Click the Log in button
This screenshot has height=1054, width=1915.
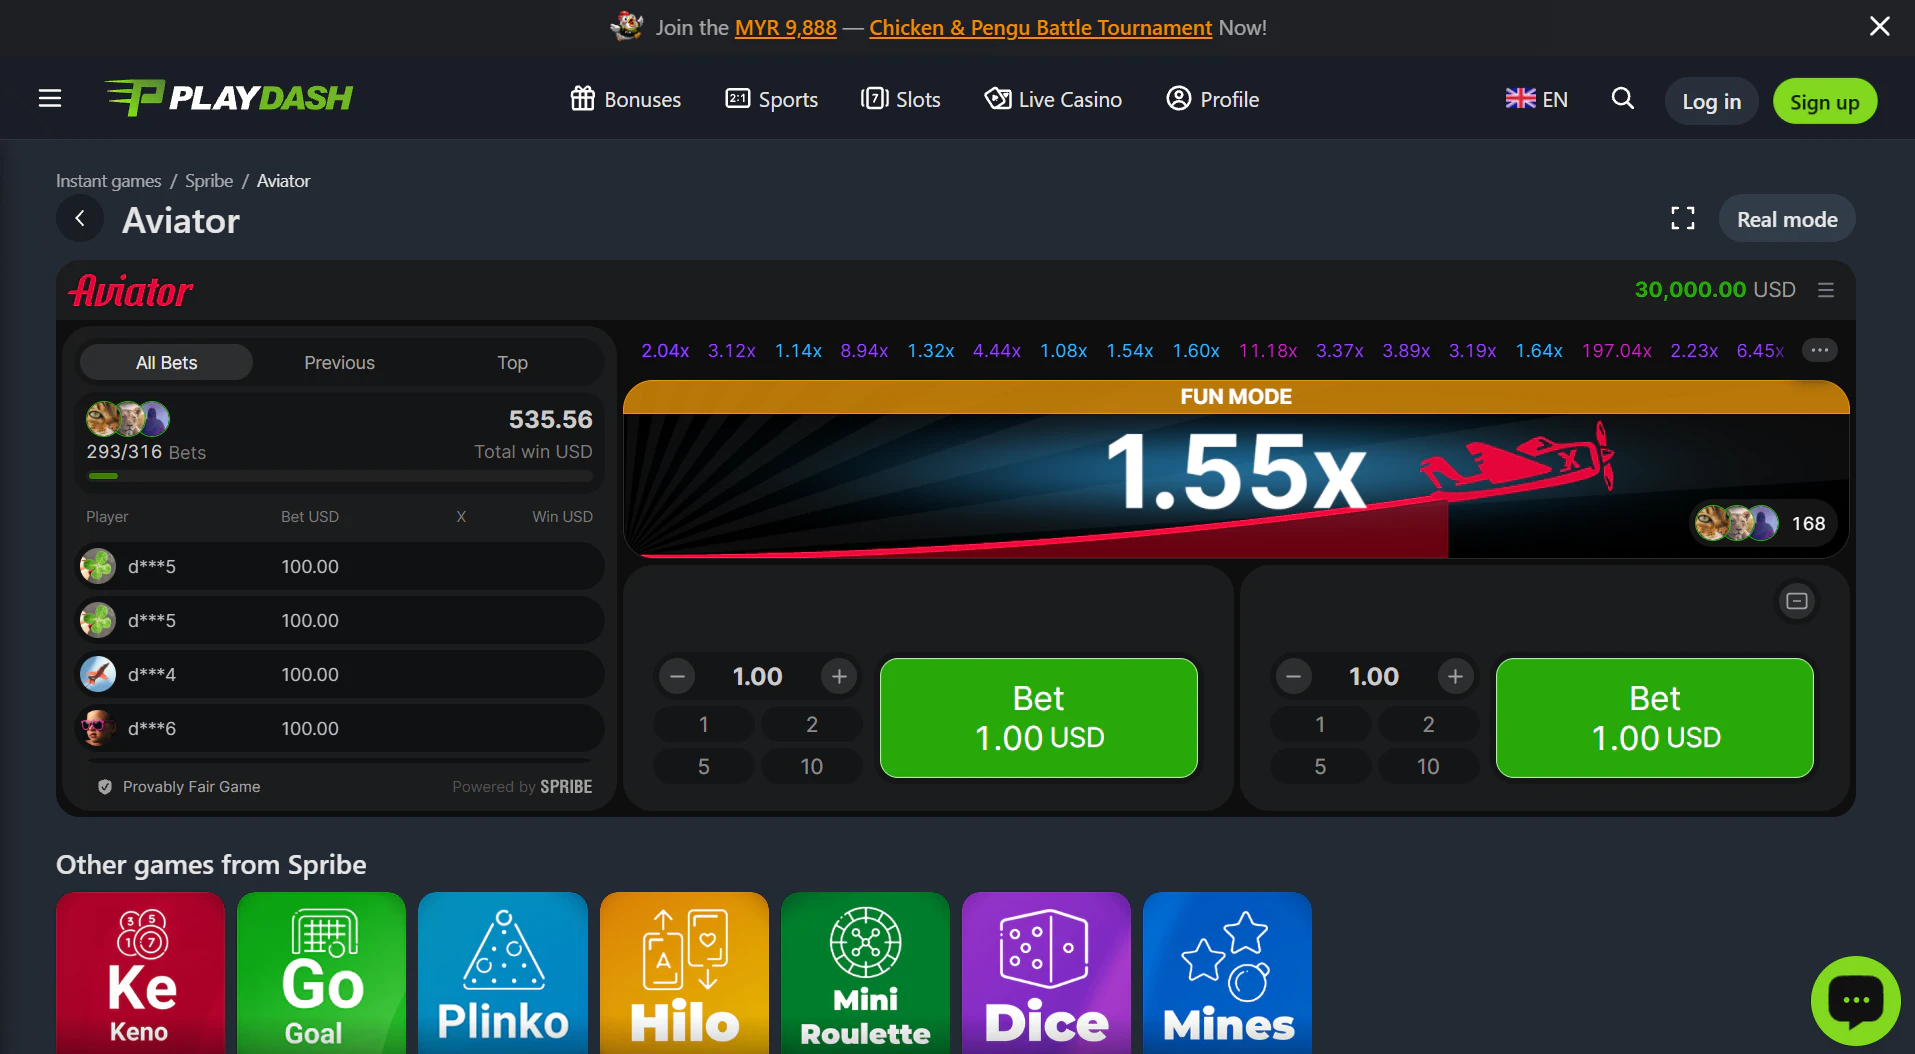click(1711, 101)
